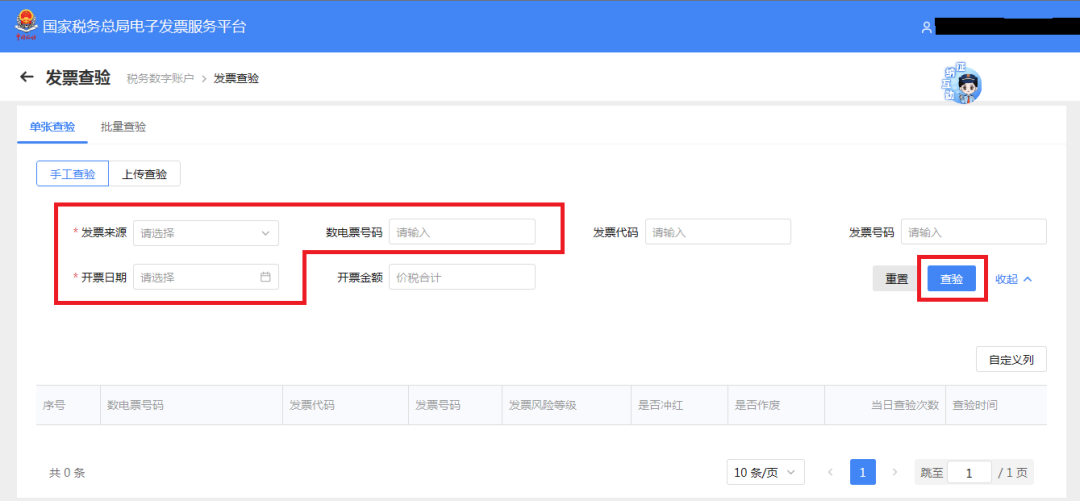Switch to the 单张查验 tab
1080x501 pixels.
coord(52,127)
